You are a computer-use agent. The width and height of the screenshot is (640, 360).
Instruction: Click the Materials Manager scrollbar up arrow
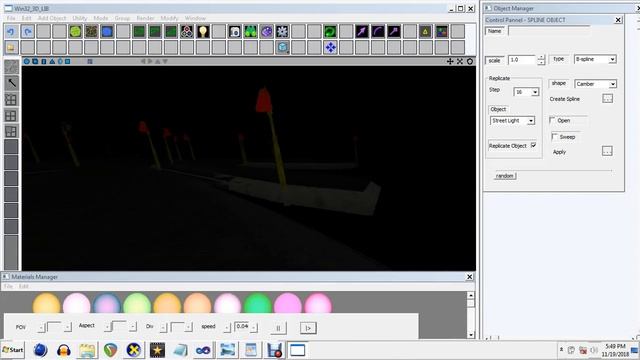pos(471,295)
